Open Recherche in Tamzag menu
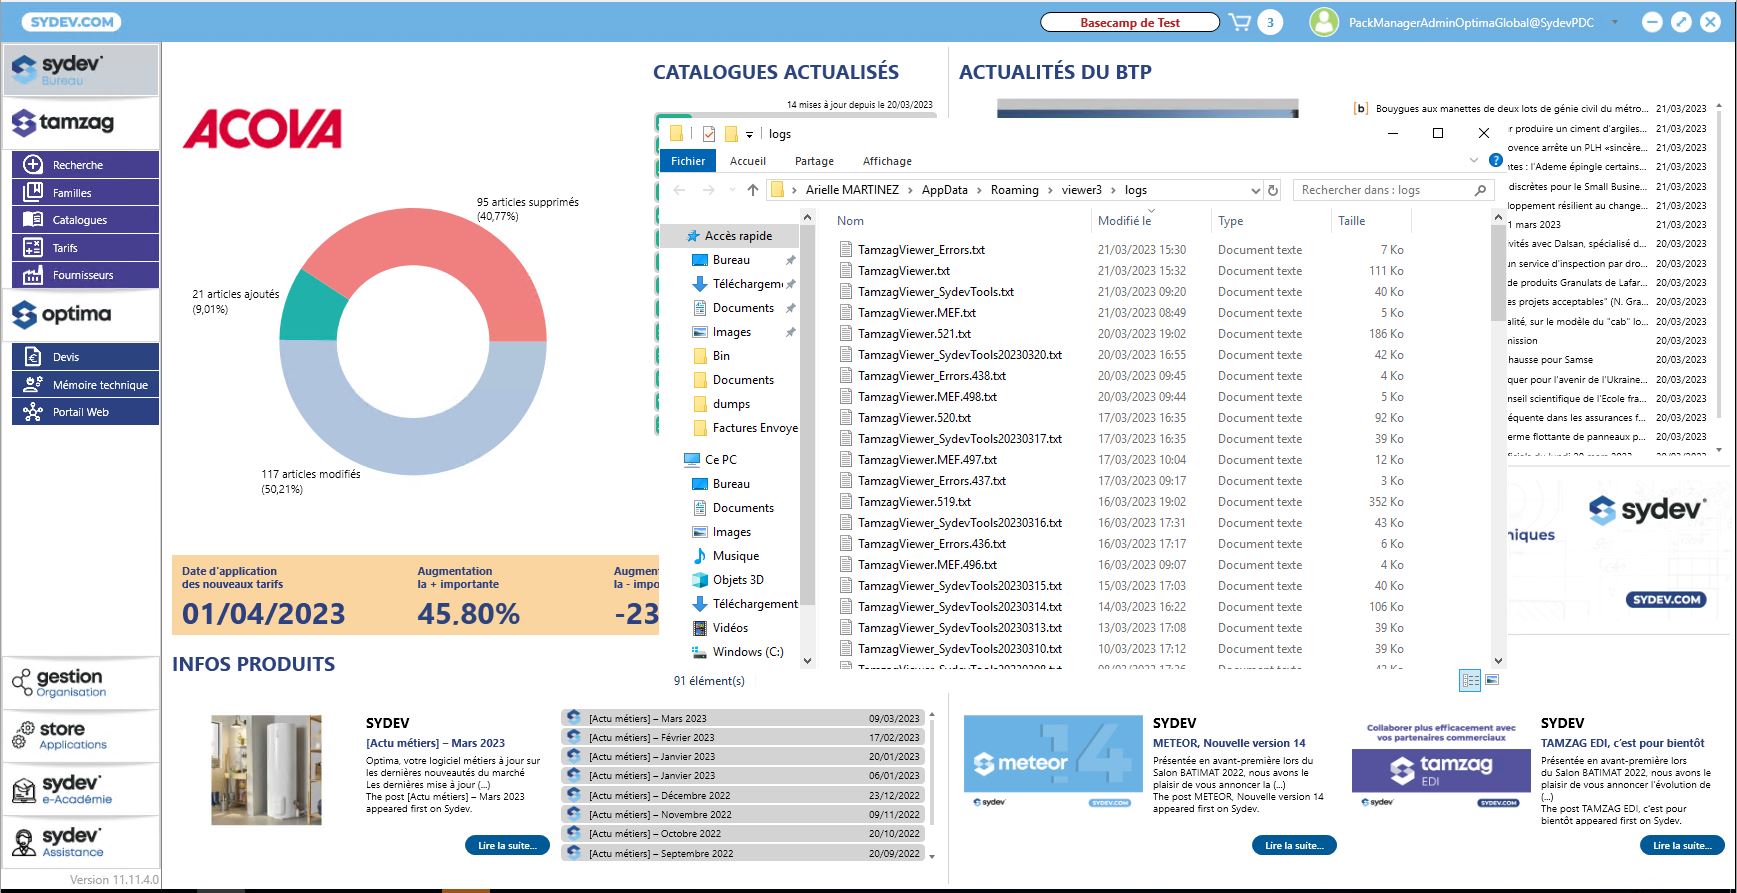 tap(86, 165)
